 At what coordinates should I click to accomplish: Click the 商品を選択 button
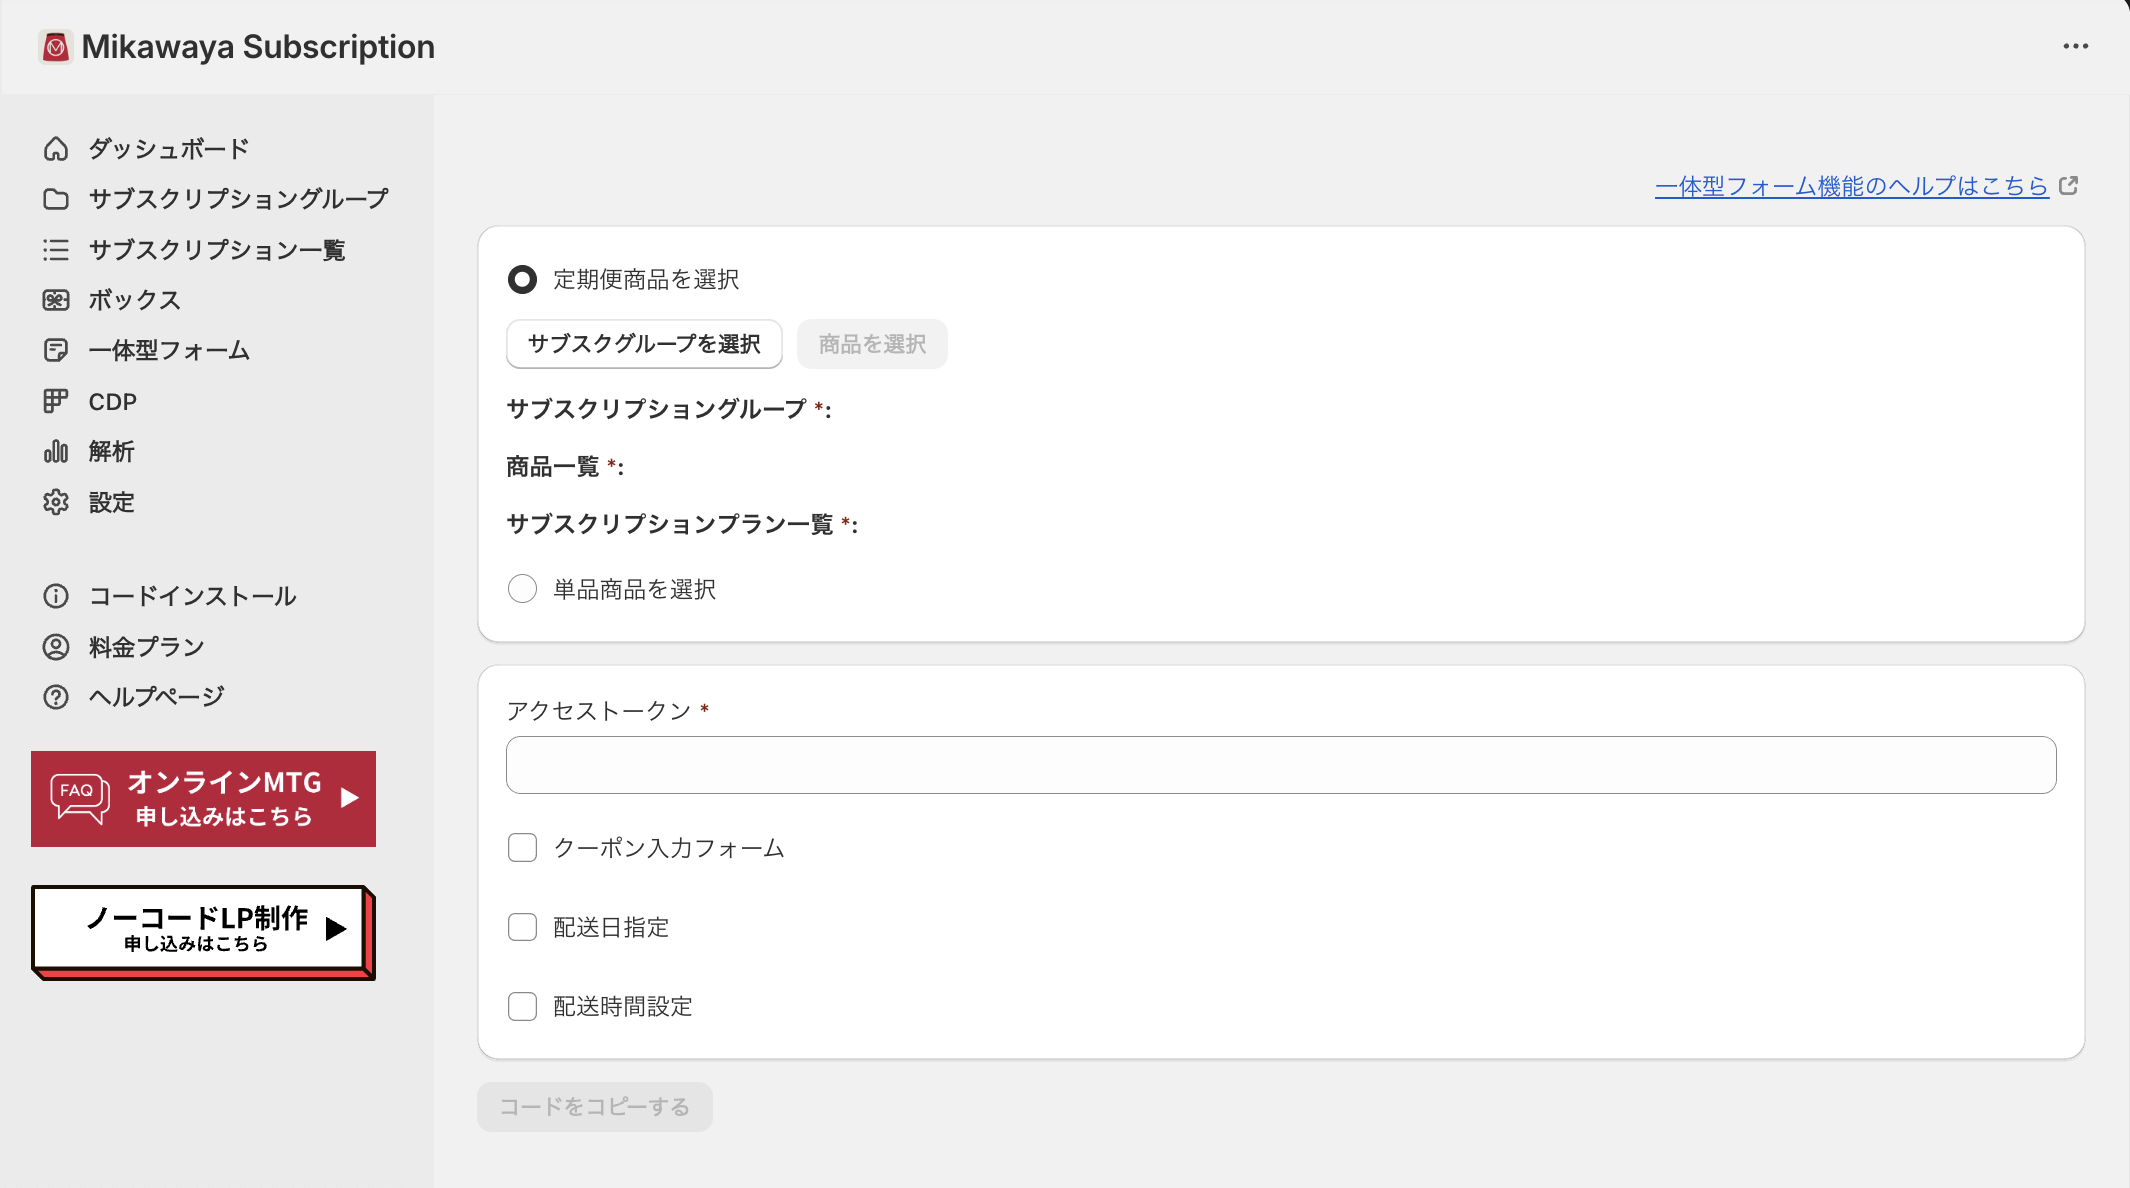[872, 344]
